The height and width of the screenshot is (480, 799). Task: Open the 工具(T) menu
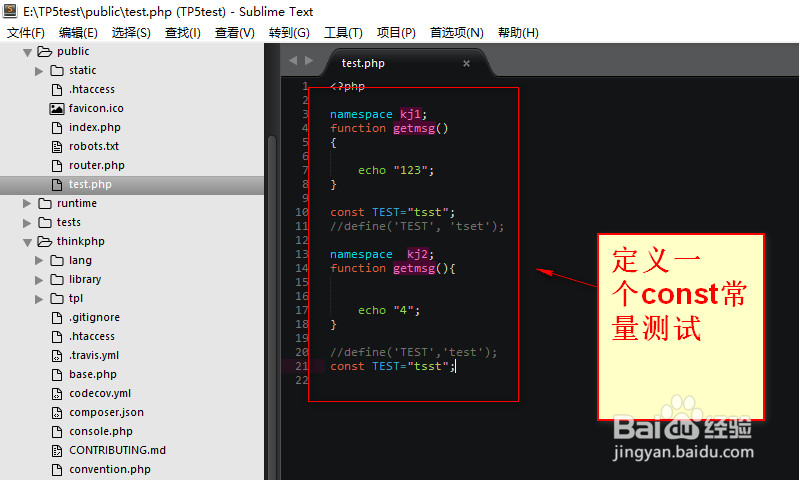coord(343,33)
